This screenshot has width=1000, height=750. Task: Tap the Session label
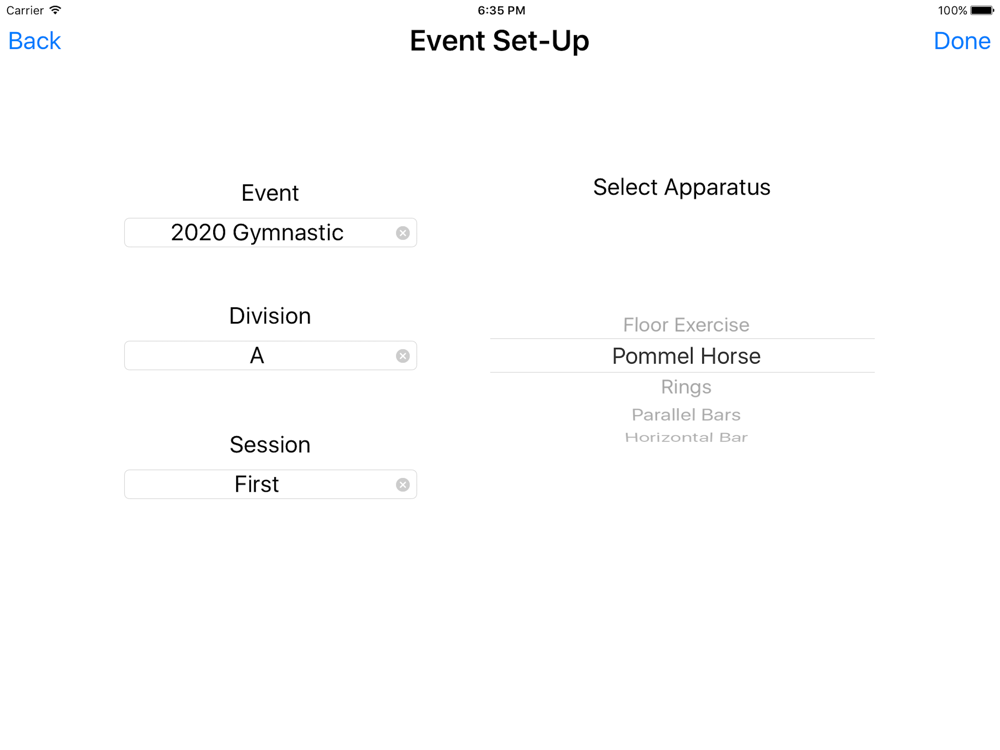pos(270,445)
